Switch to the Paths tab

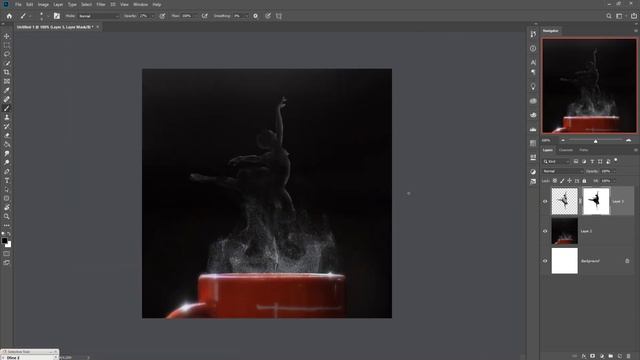point(584,150)
